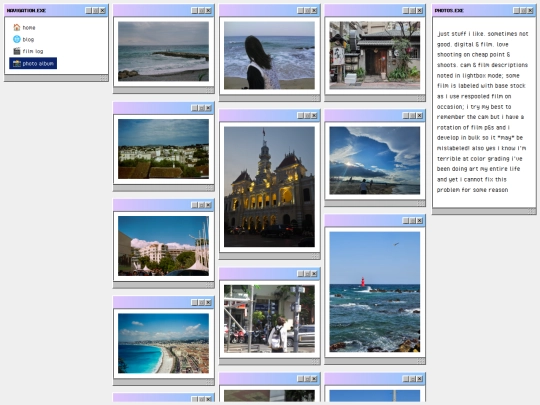Close the street pedestrian photo window

(x=314, y=274)
